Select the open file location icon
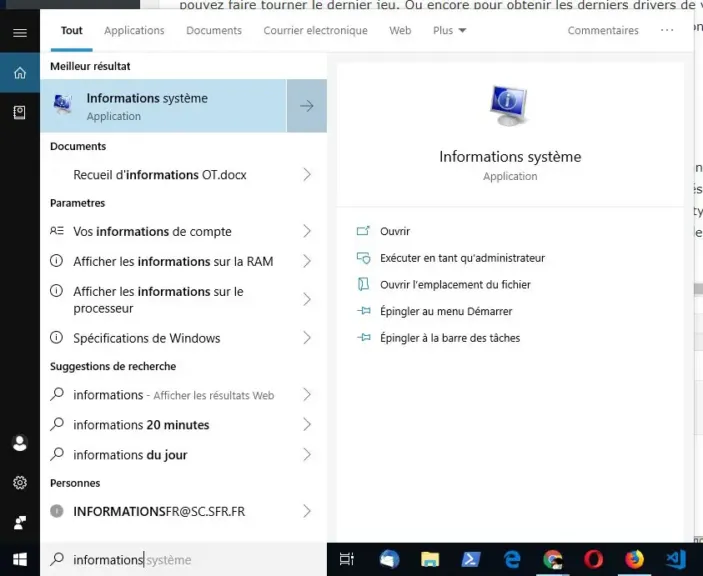 (363, 284)
